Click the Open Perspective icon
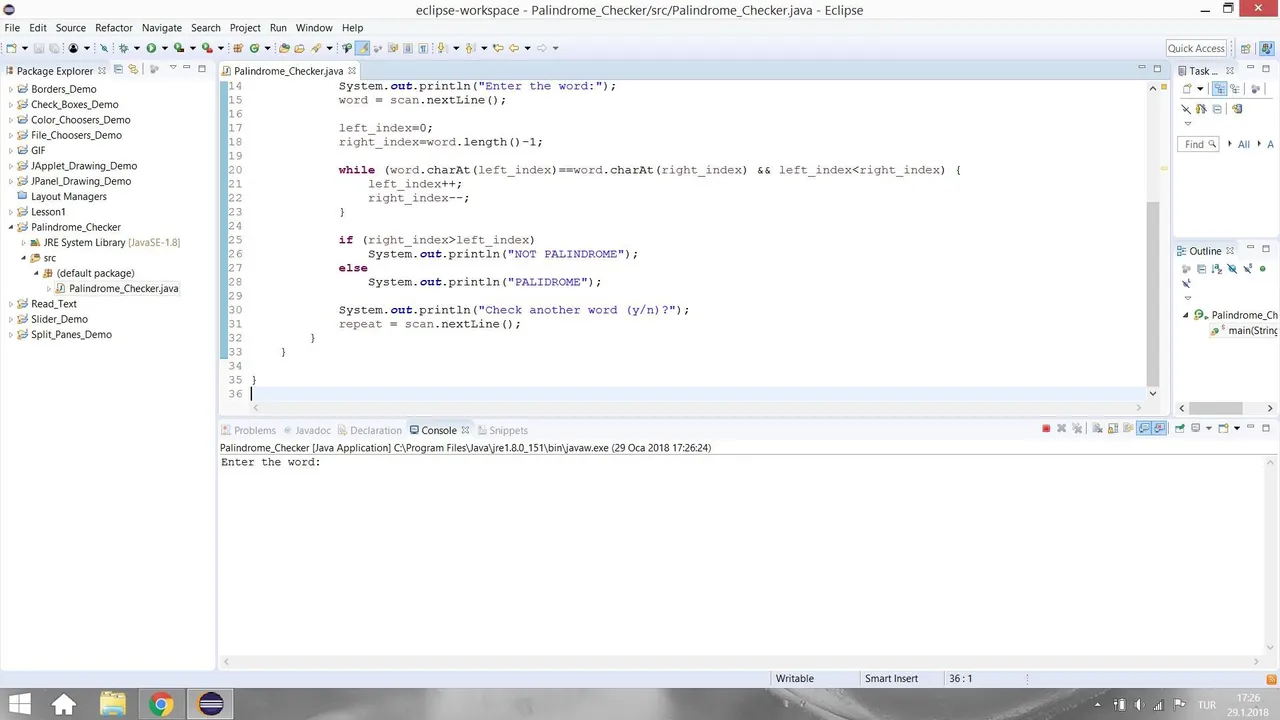1280x720 pixels. point(1245,48)
